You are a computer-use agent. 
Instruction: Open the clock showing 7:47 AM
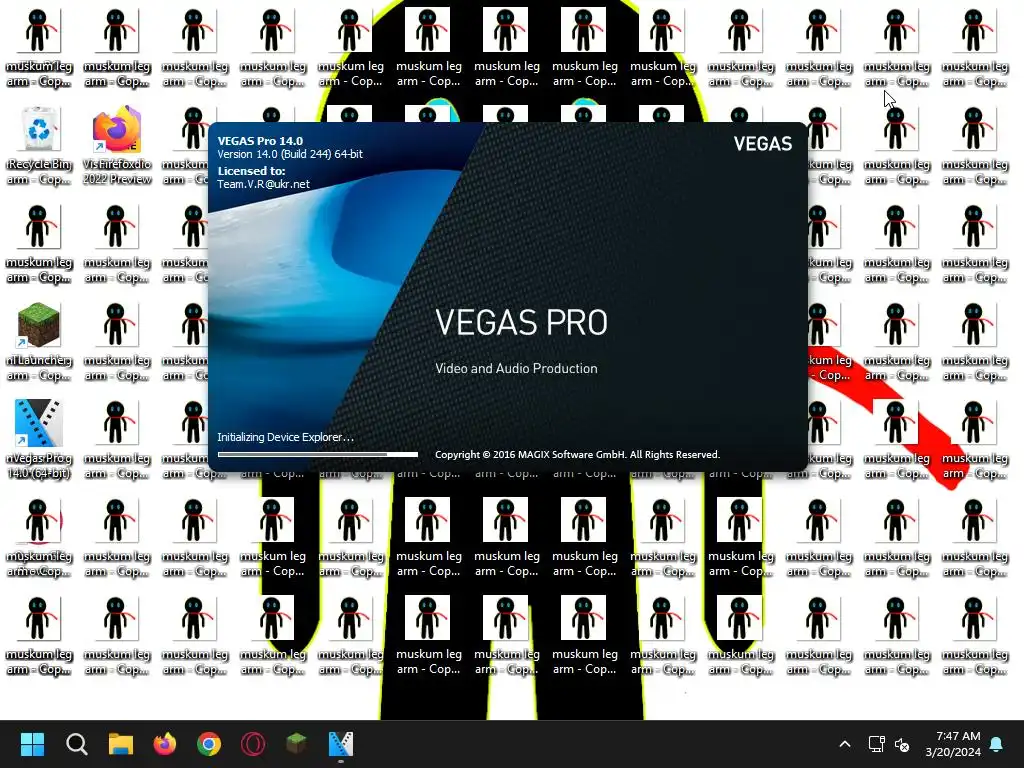(953, 744)
